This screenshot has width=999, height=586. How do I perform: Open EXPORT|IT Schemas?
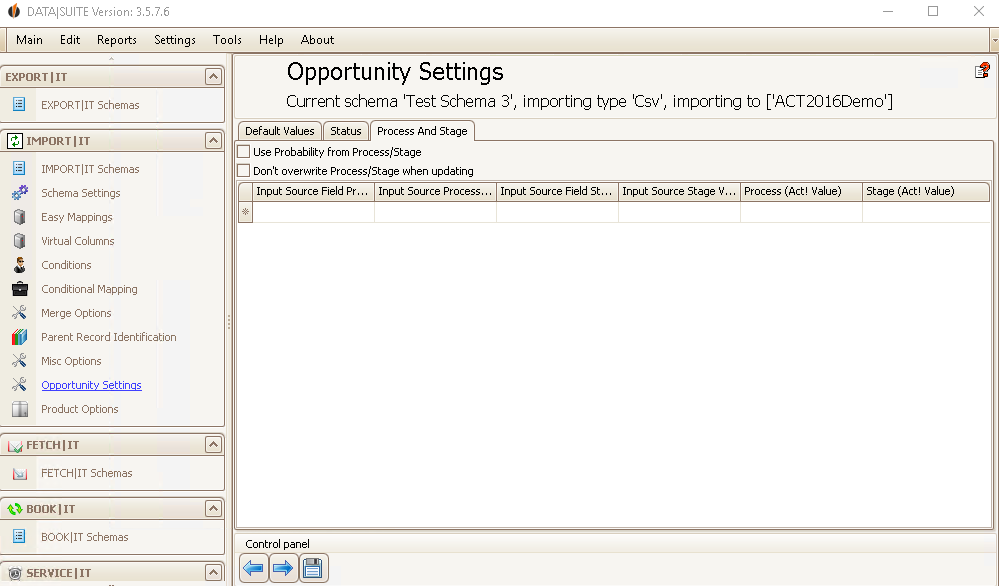(x=90, y=105)
